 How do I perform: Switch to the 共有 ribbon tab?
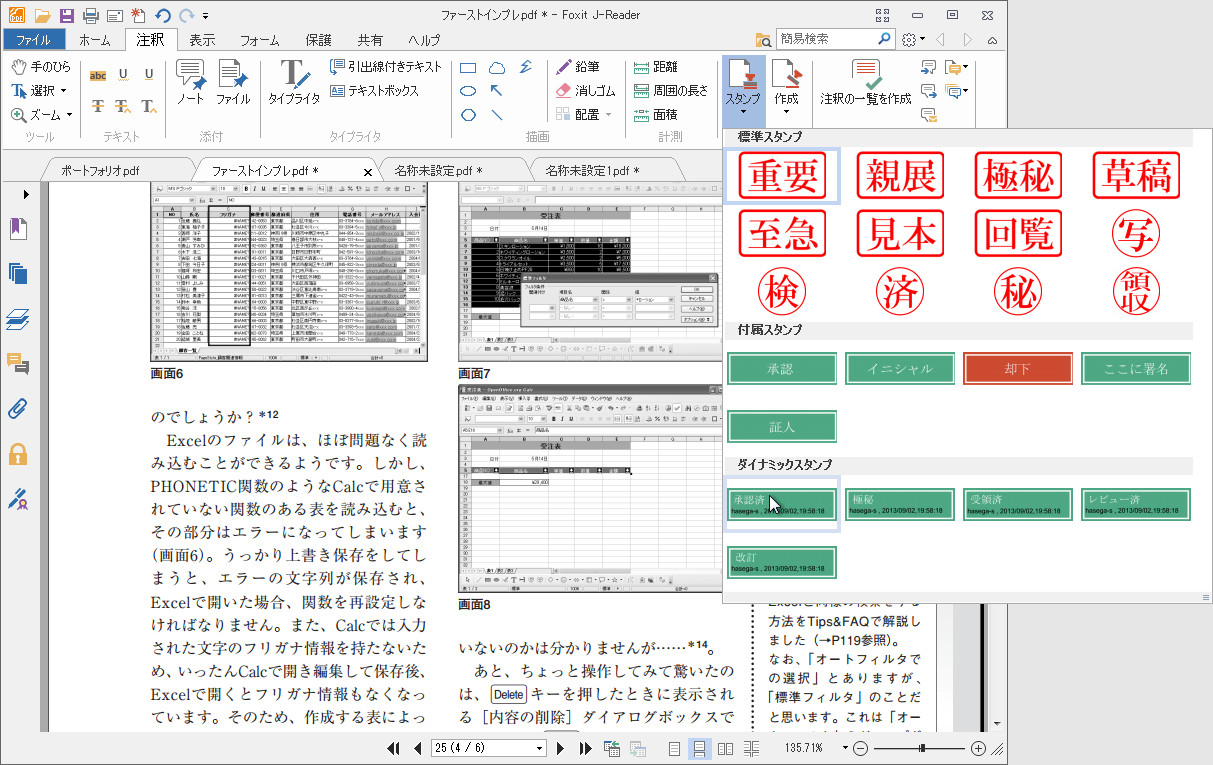[370, 40]
